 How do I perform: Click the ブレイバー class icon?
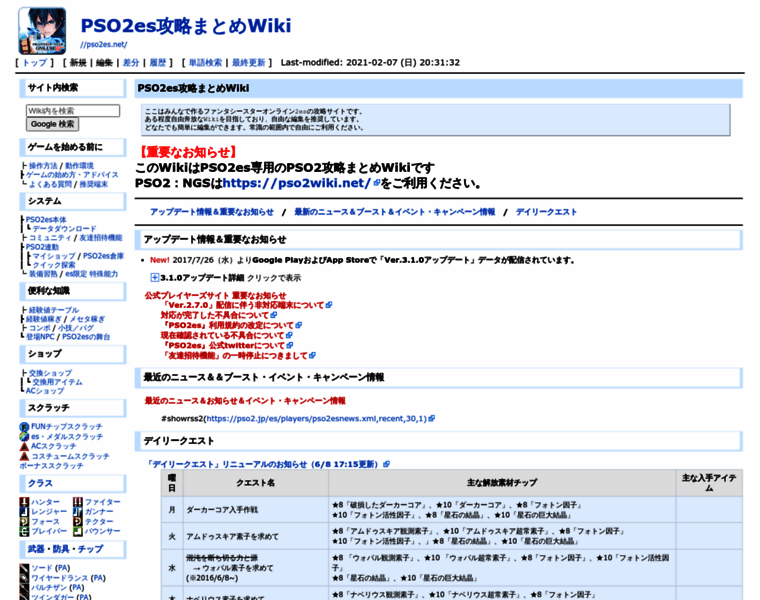point(24,532)
